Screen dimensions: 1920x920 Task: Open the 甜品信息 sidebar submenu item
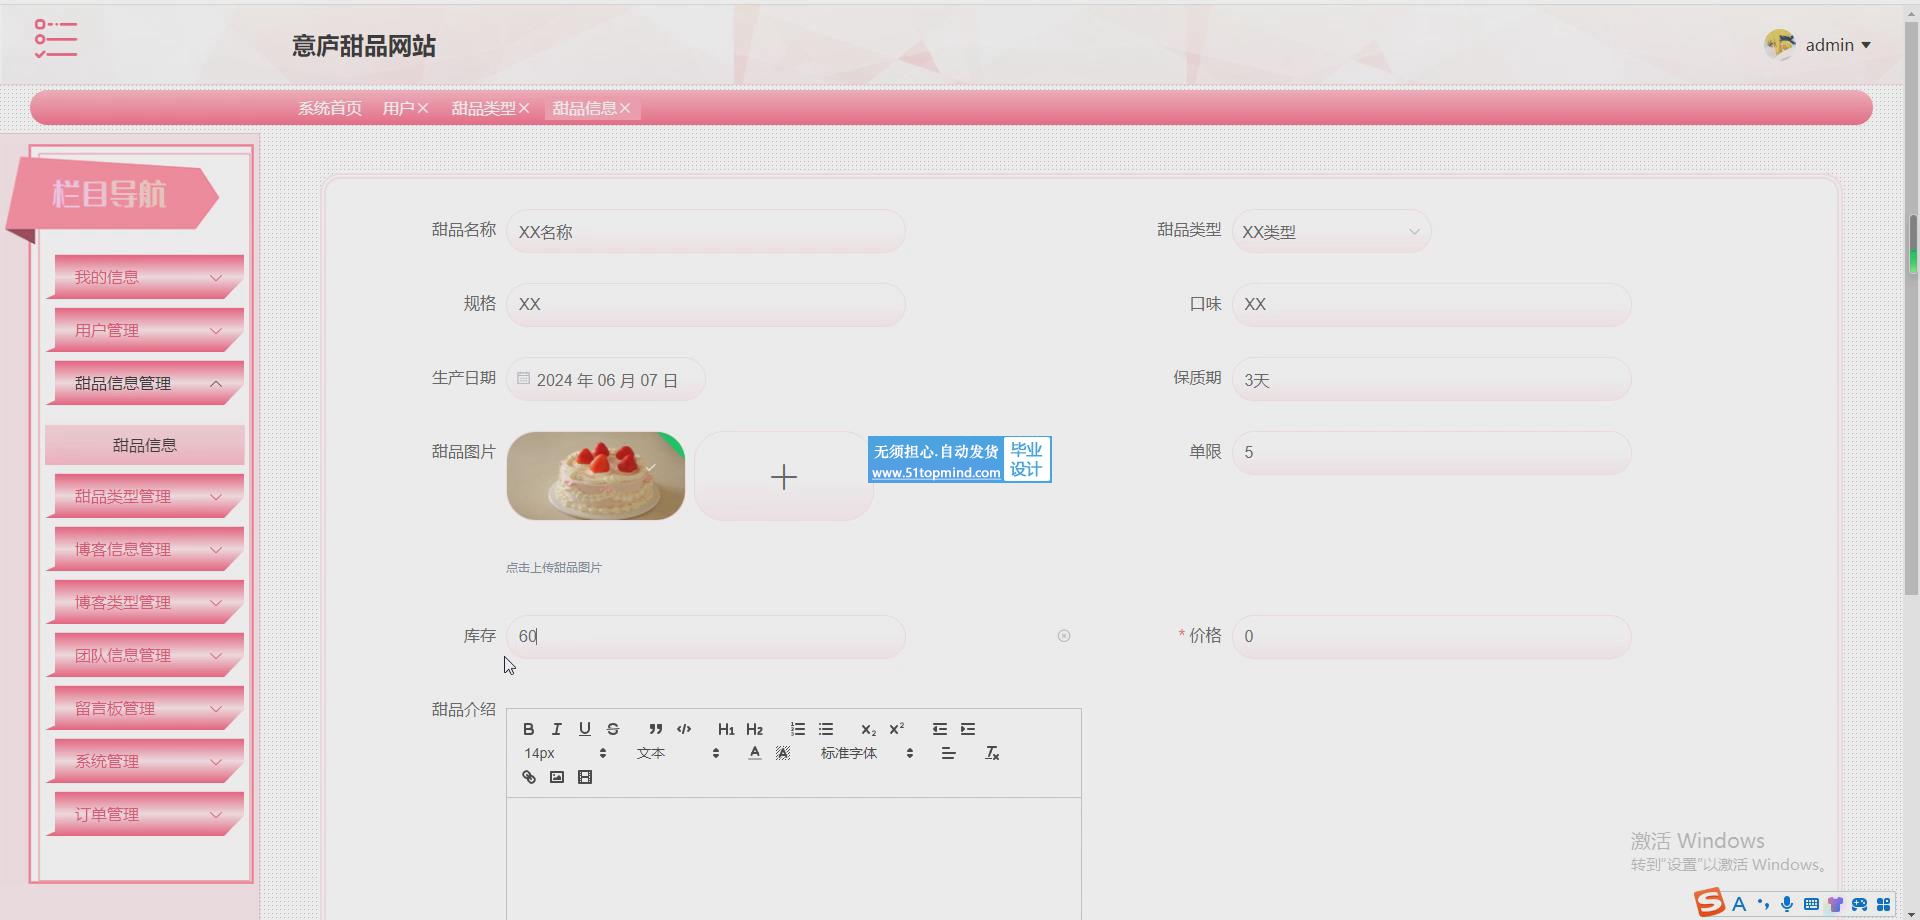[145, 445]
